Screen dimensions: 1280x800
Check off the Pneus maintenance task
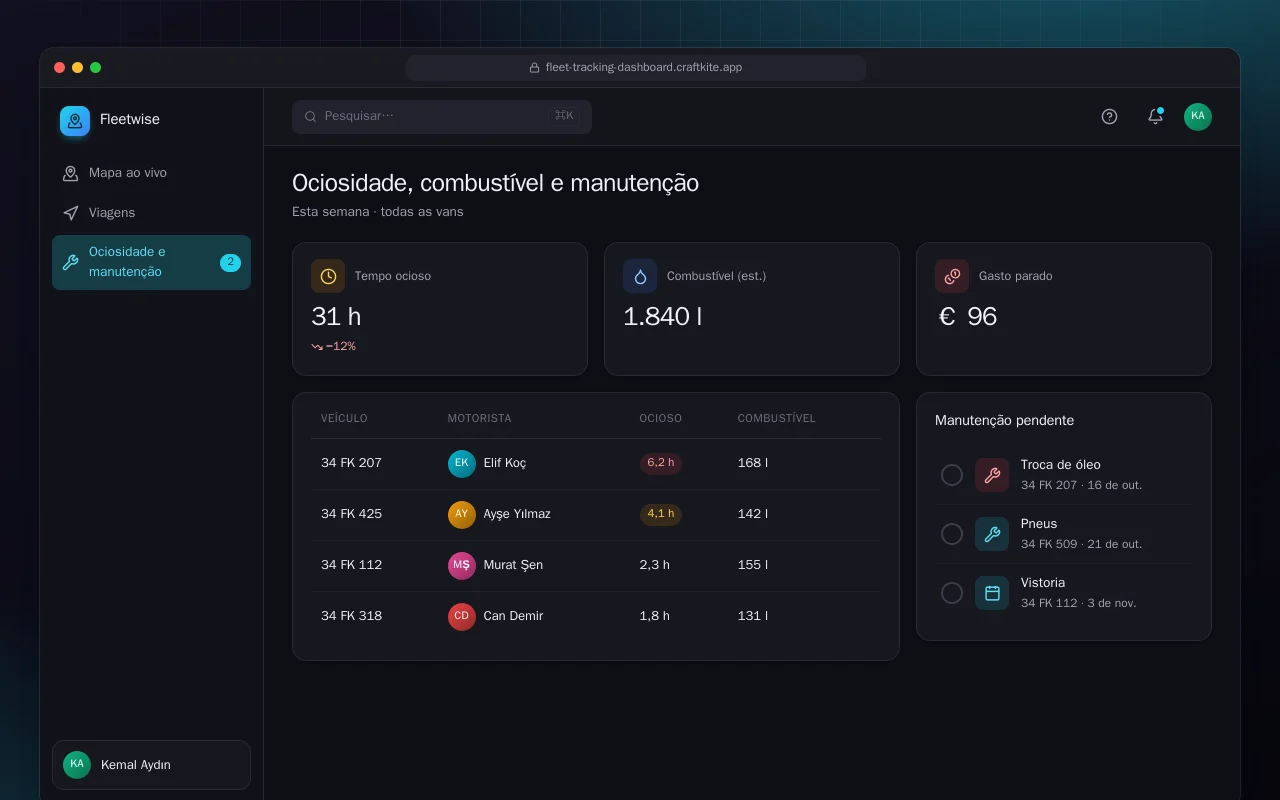pos(952,534)
